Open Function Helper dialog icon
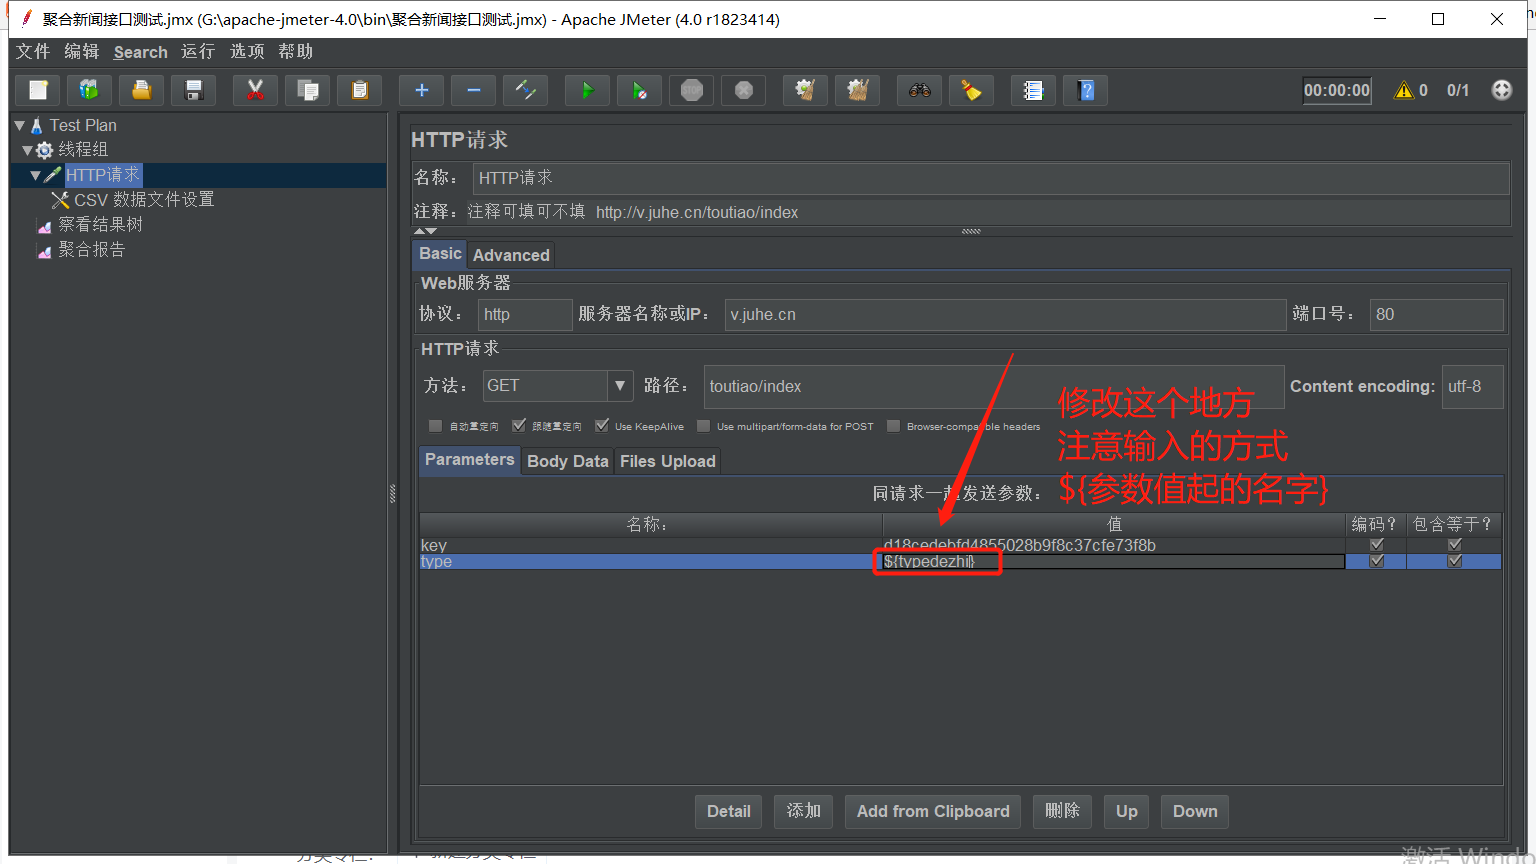 (1034, 90)
